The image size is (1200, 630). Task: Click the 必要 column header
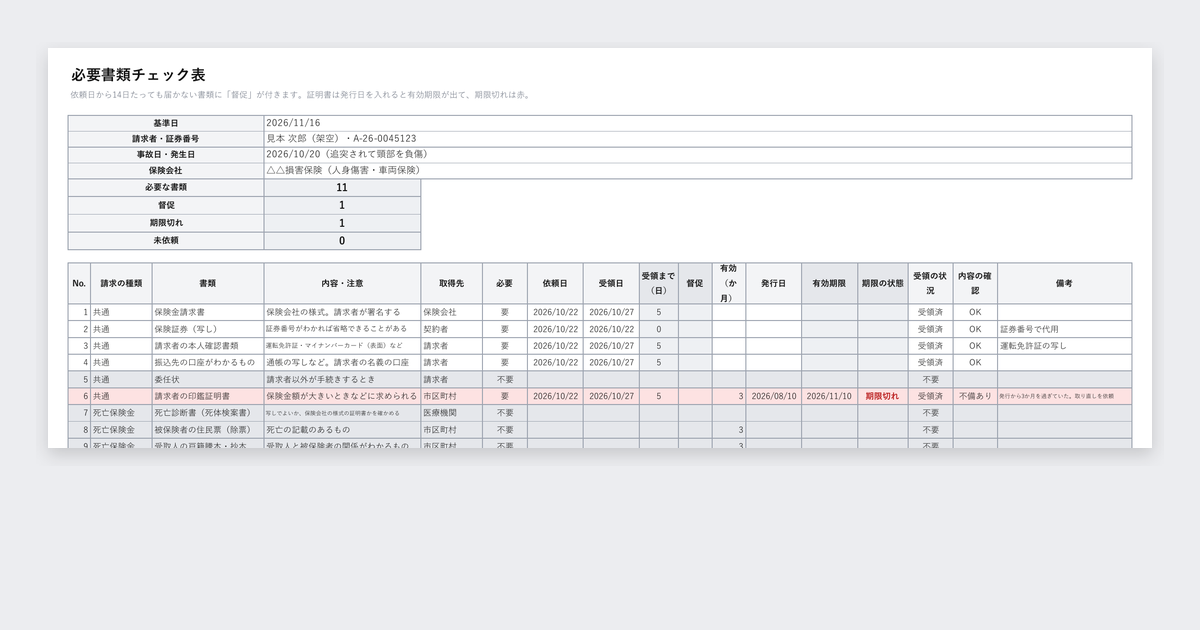coord(505,284)
